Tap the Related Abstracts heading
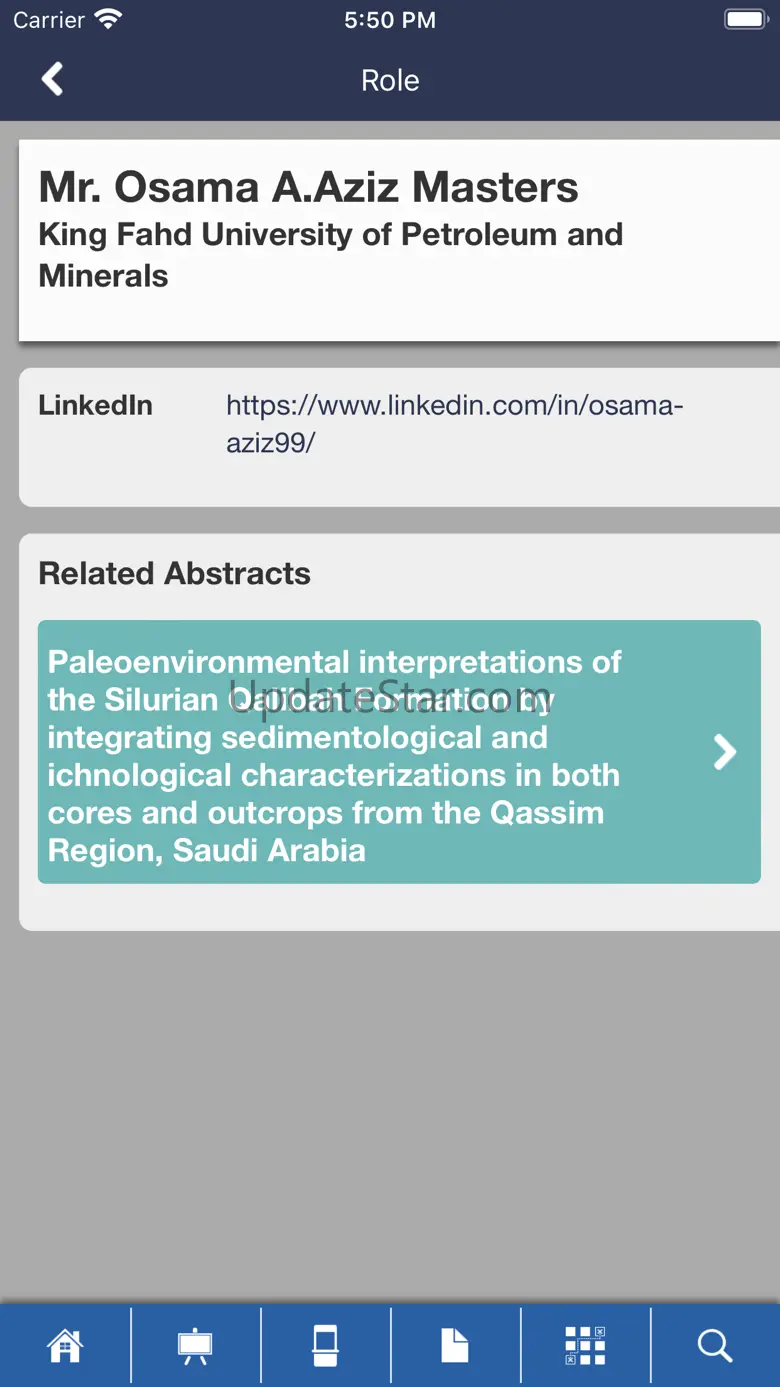 tap(174, 573)
